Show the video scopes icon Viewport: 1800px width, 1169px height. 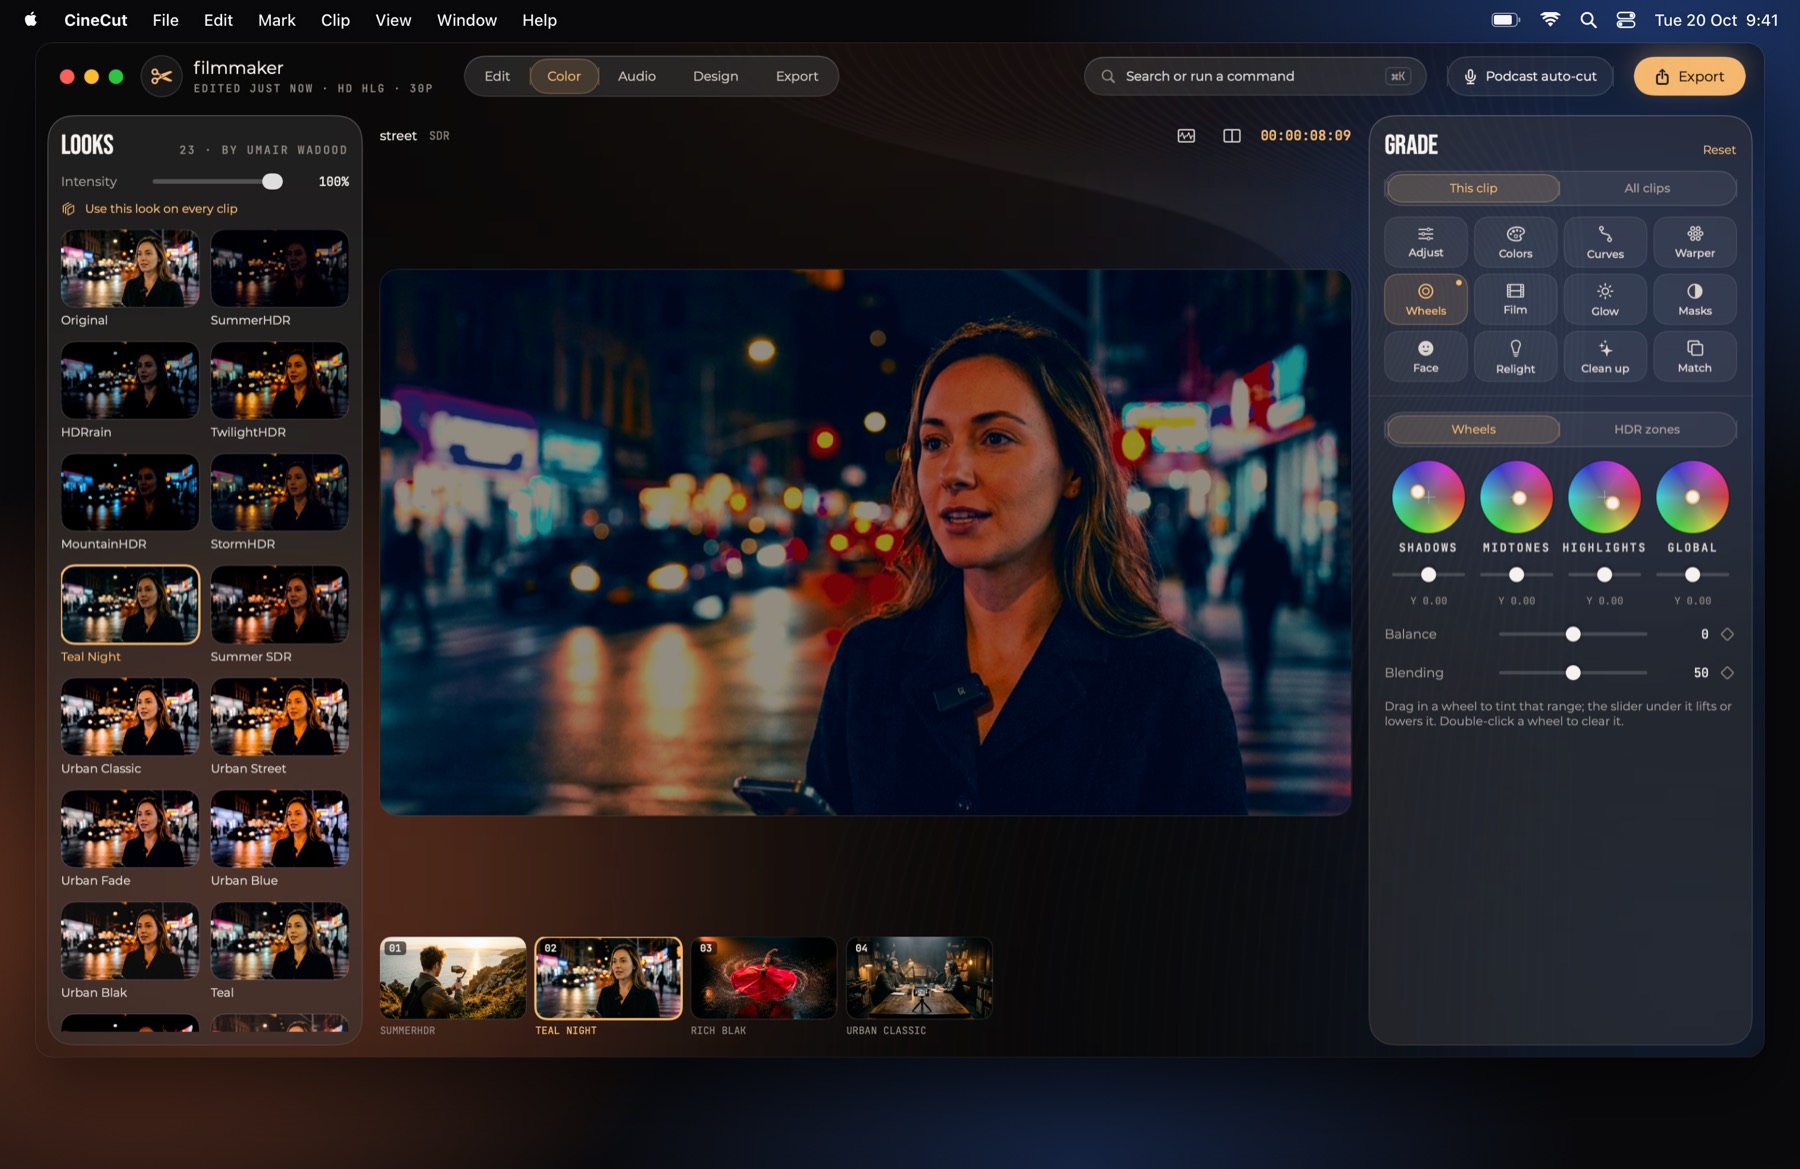[1186, 136]
